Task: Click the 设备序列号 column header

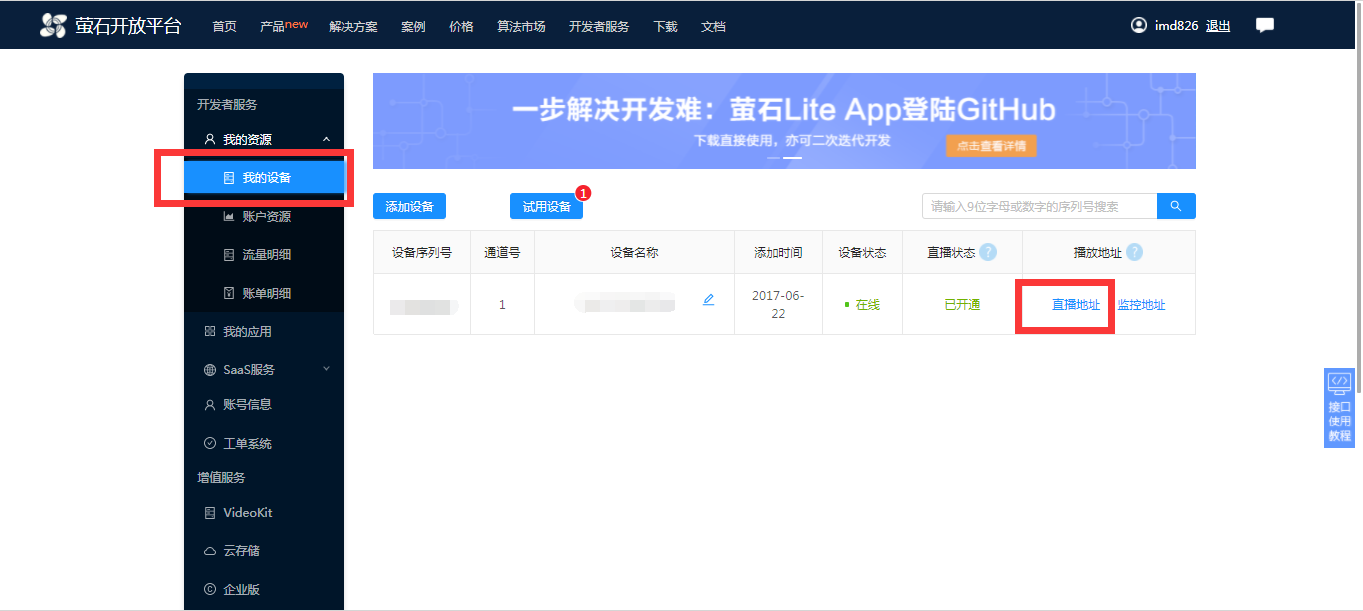Action: [x=422, y=253]
